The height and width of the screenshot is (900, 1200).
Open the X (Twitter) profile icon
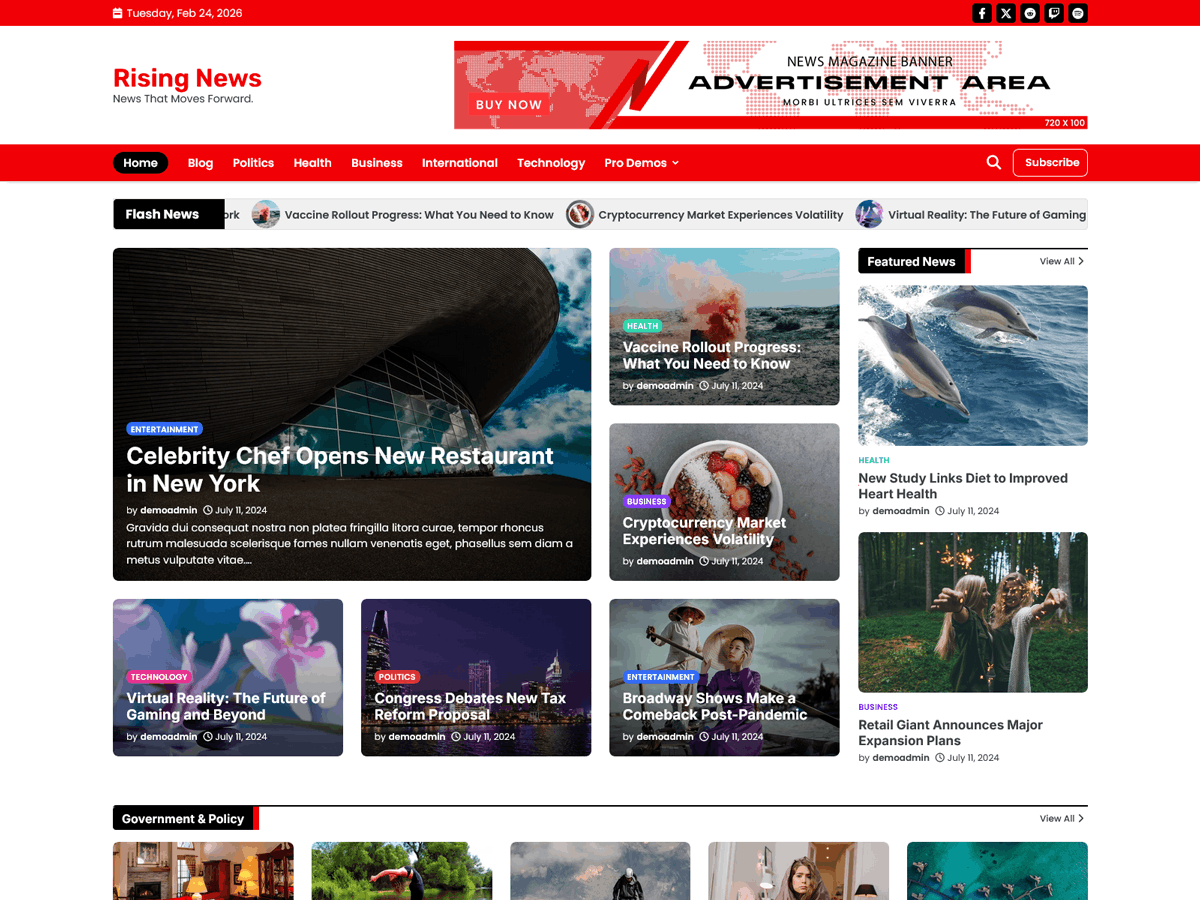point(1005,13)
